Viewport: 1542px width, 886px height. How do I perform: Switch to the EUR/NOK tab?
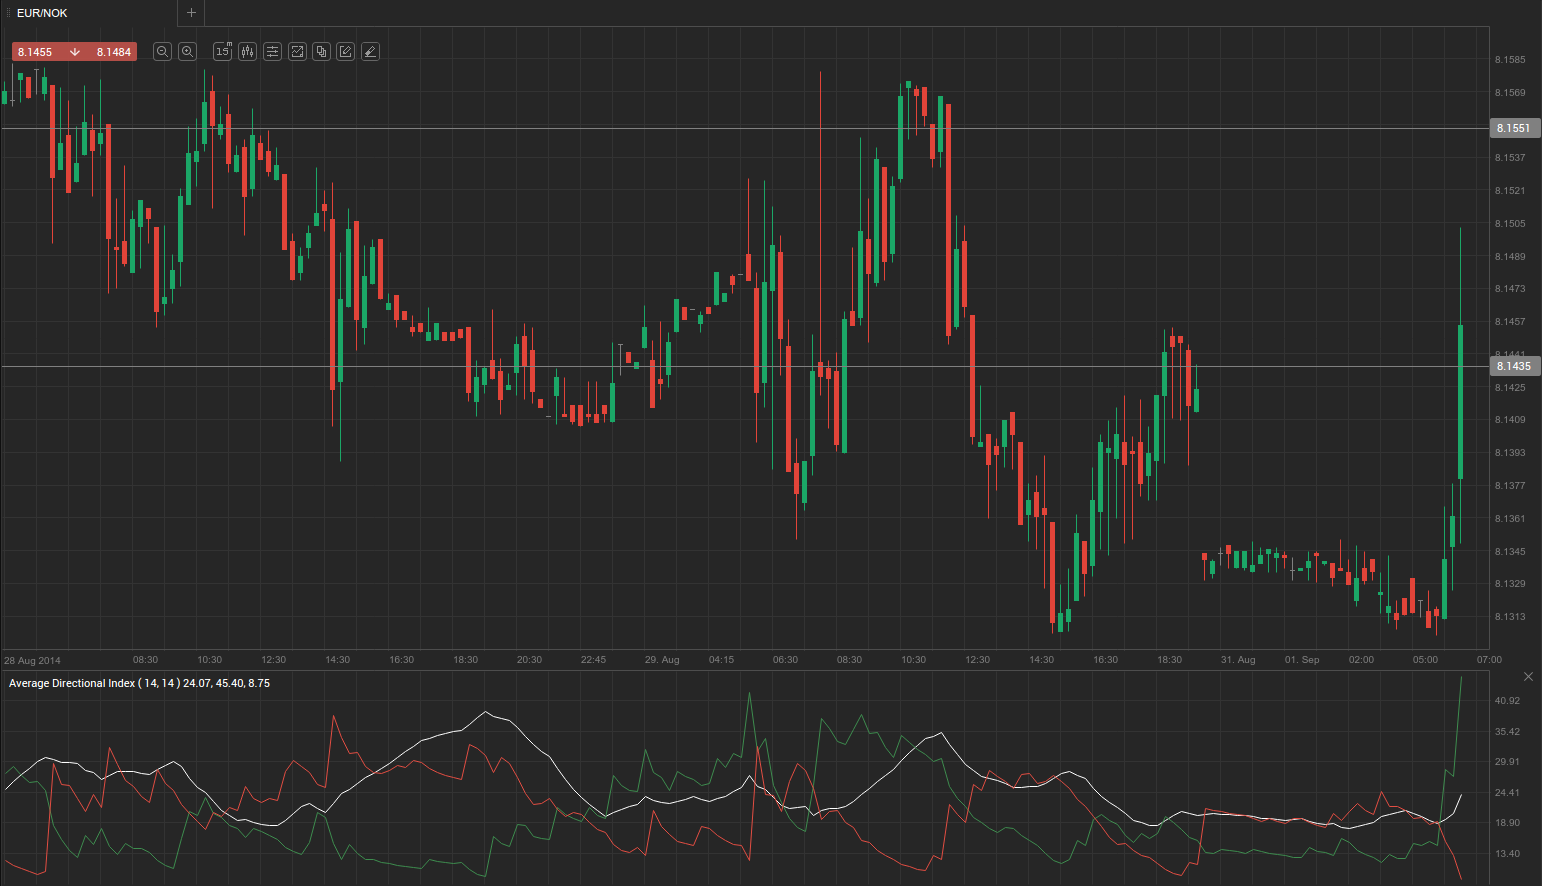click(42, 13)
